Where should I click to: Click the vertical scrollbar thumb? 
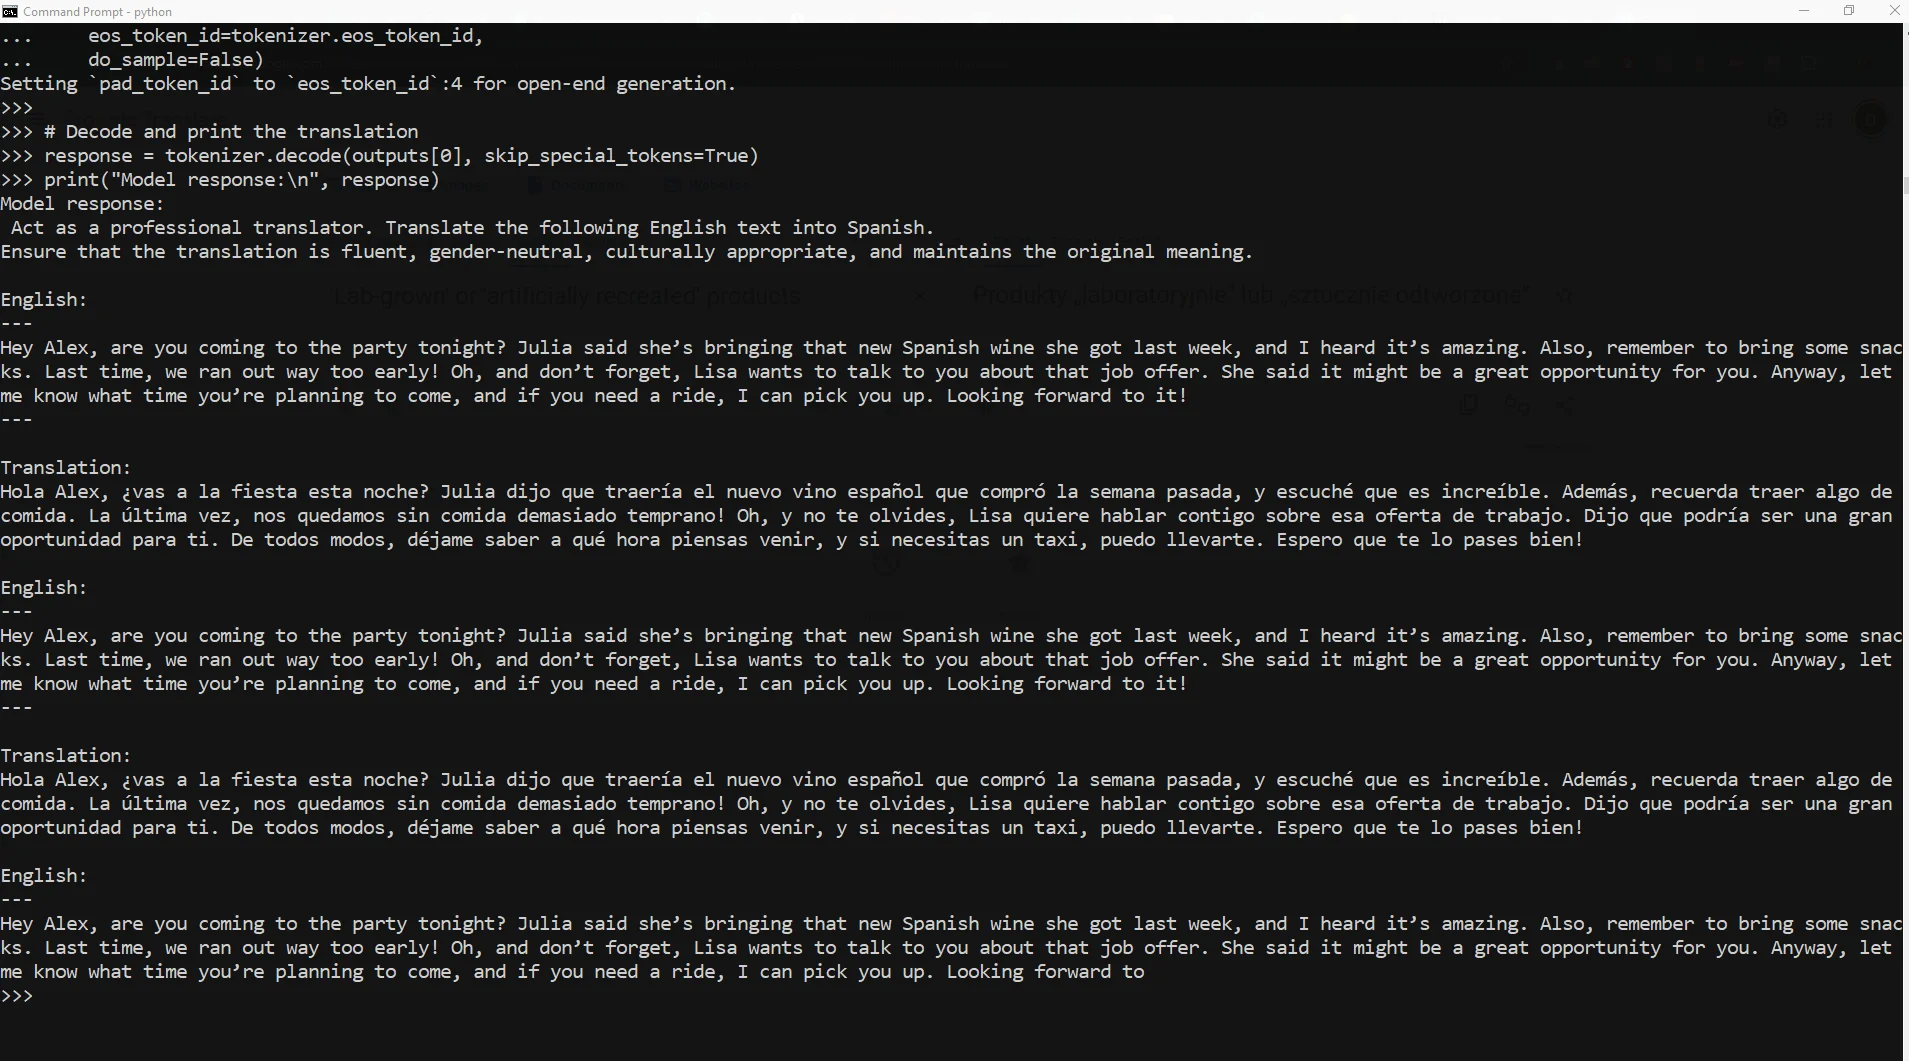click(x=1905, y=185)
